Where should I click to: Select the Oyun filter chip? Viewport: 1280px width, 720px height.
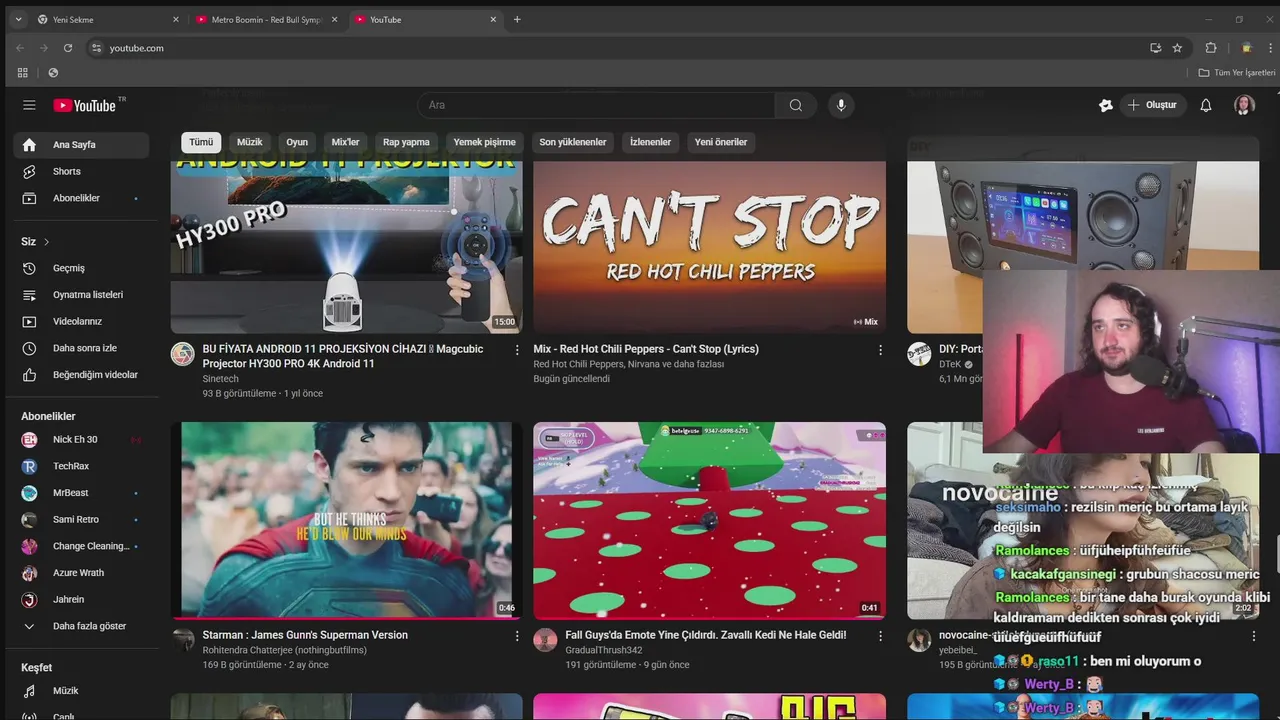pos(297,142)
